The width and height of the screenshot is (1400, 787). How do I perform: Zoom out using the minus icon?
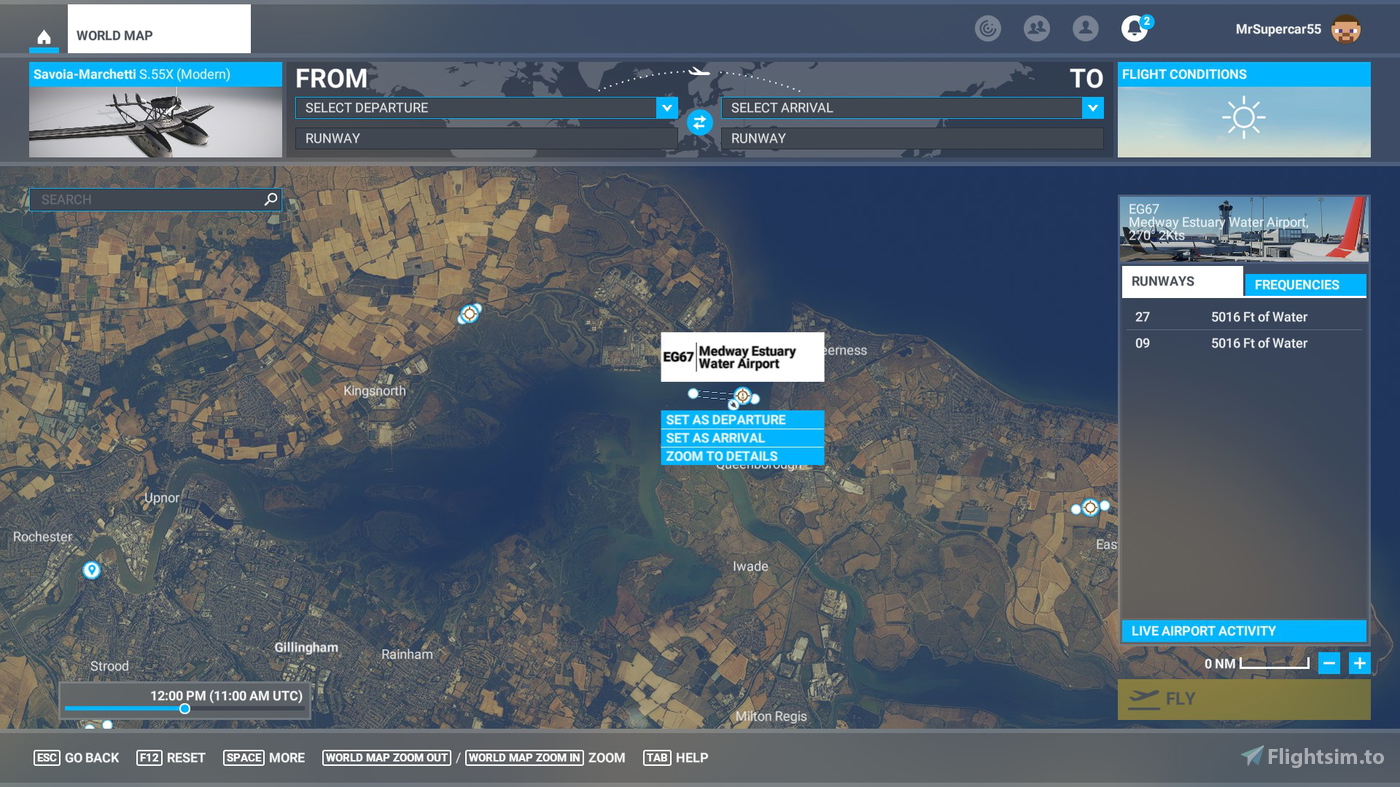(1329, 663)
